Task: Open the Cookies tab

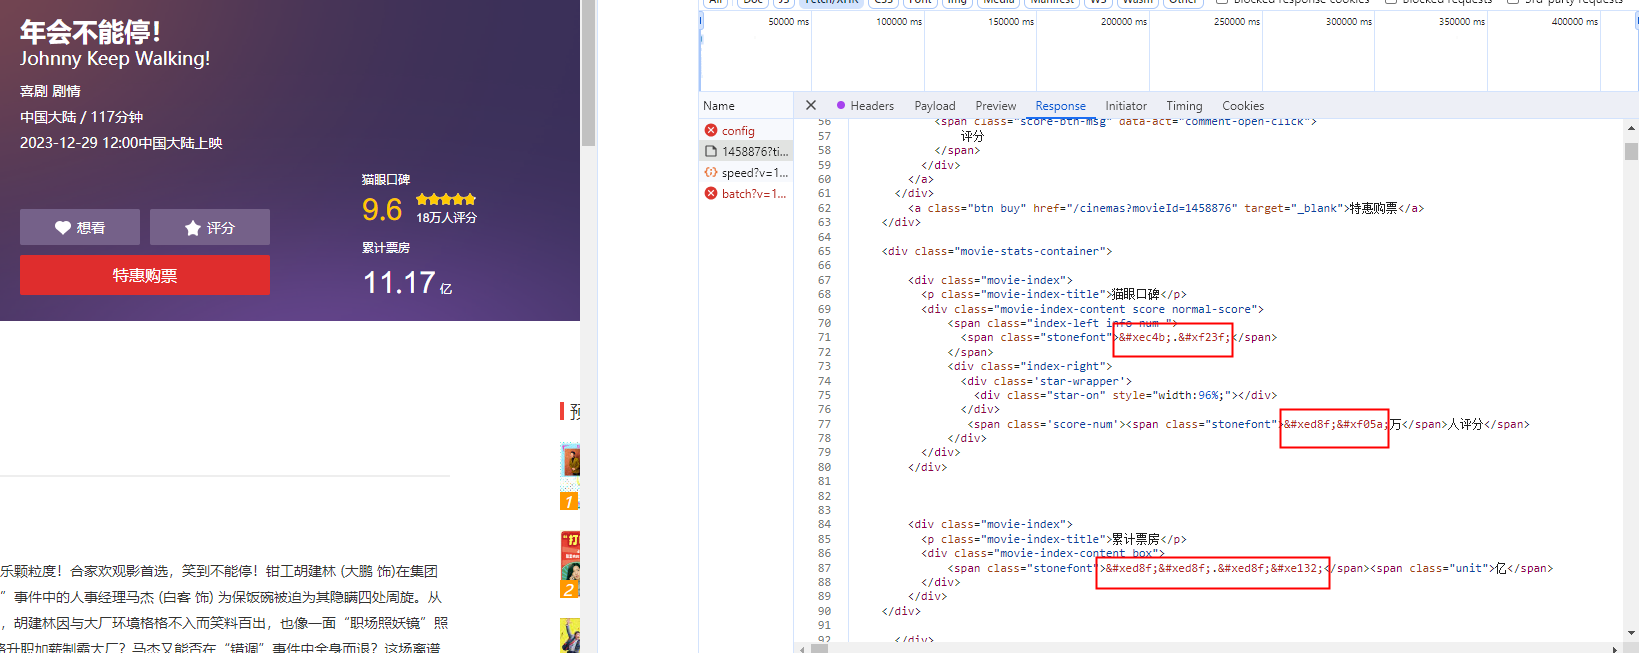Action: (1242, 106)
